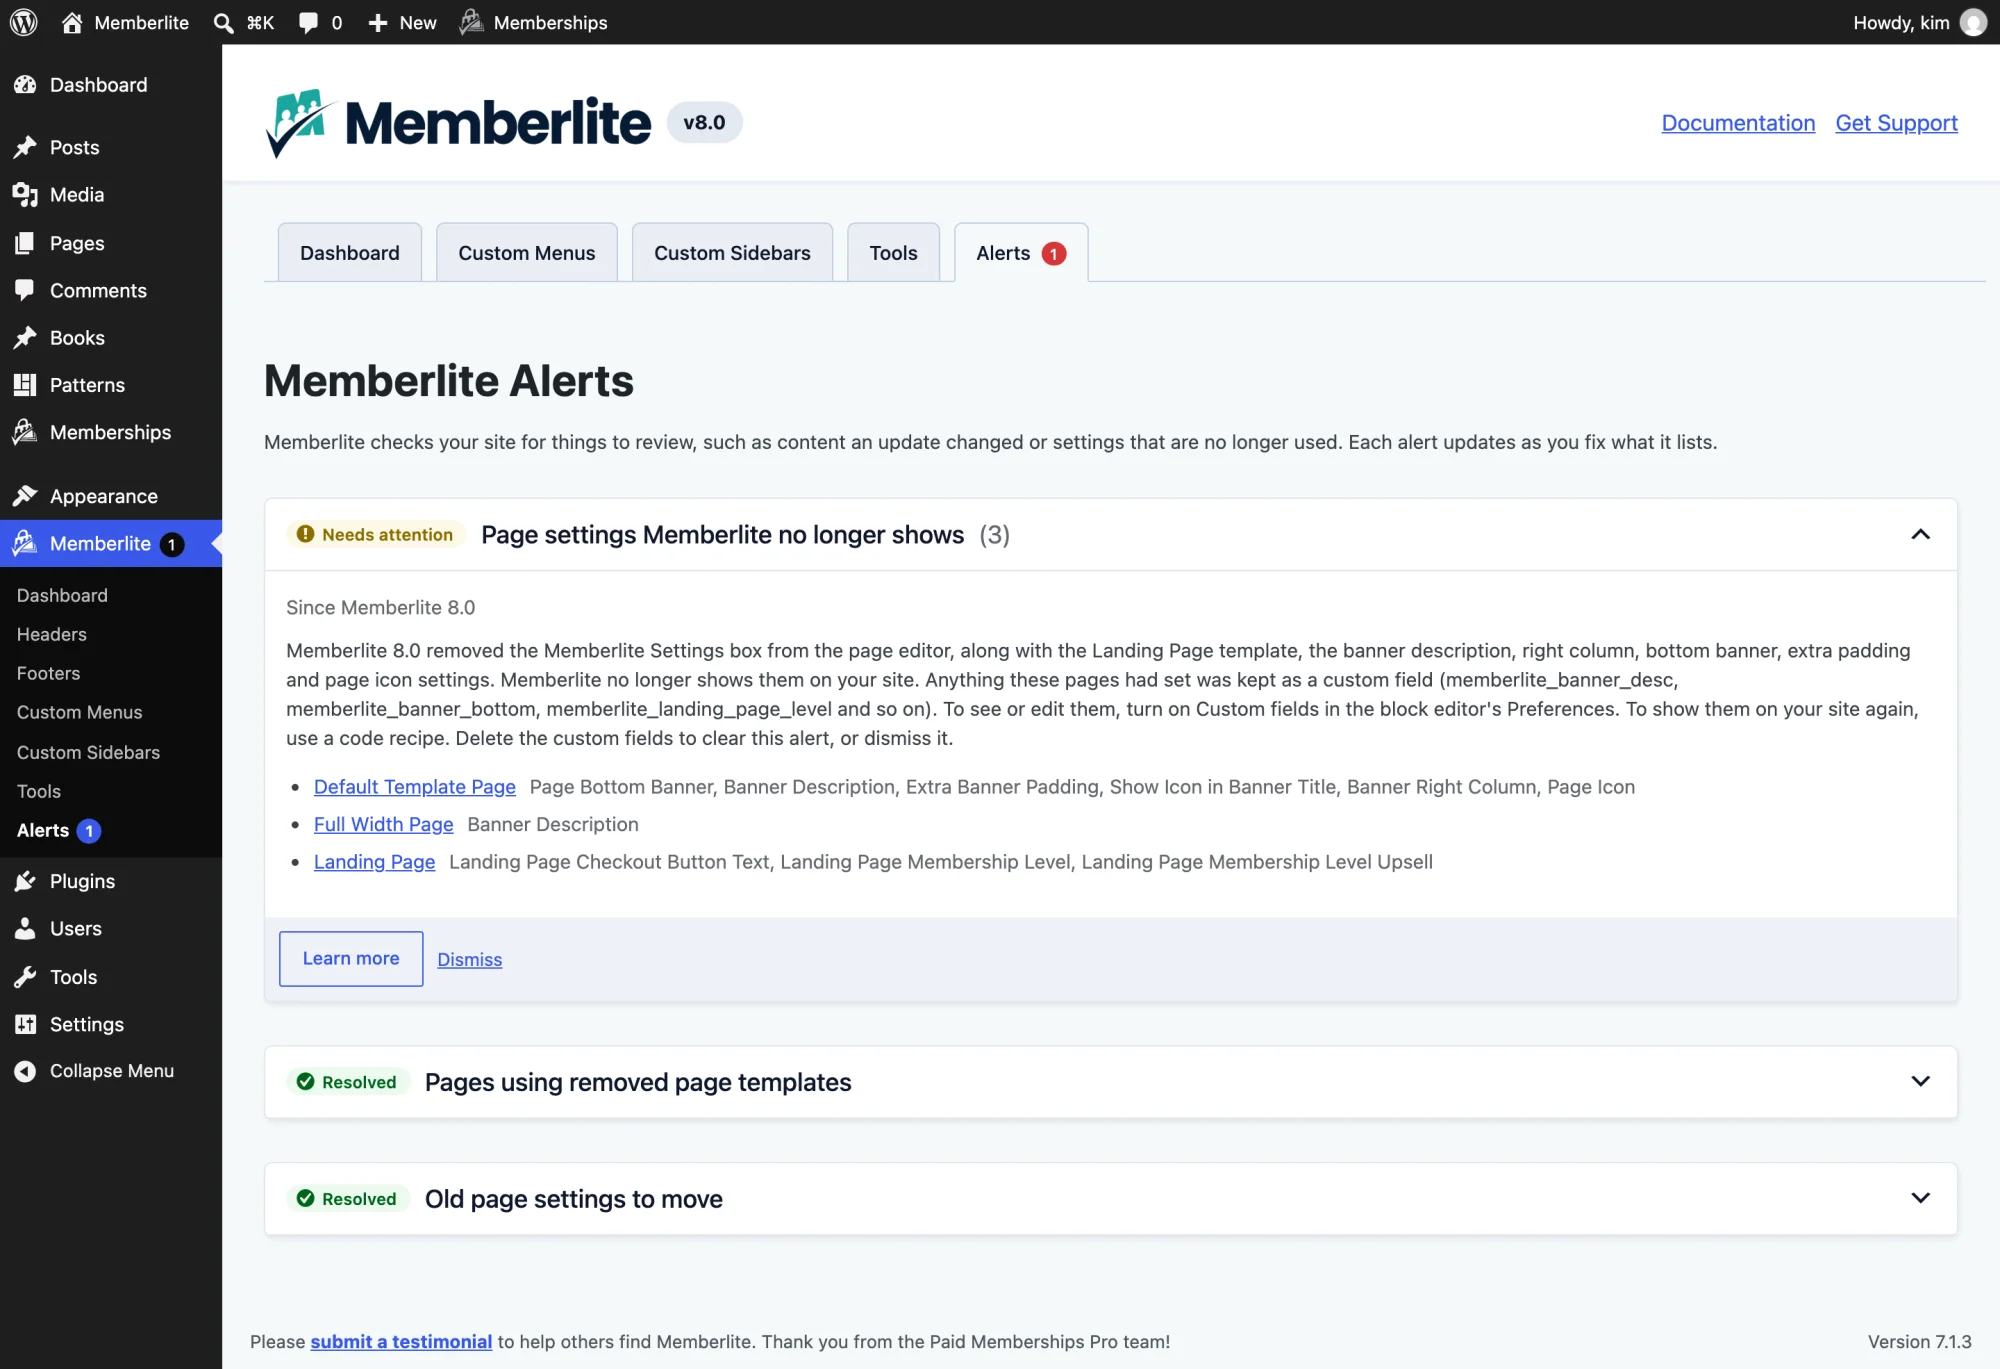Collapse the Page settings alert chevron
The width and height of the screenshot is (2000, 1369).
tap(1920, 535)
